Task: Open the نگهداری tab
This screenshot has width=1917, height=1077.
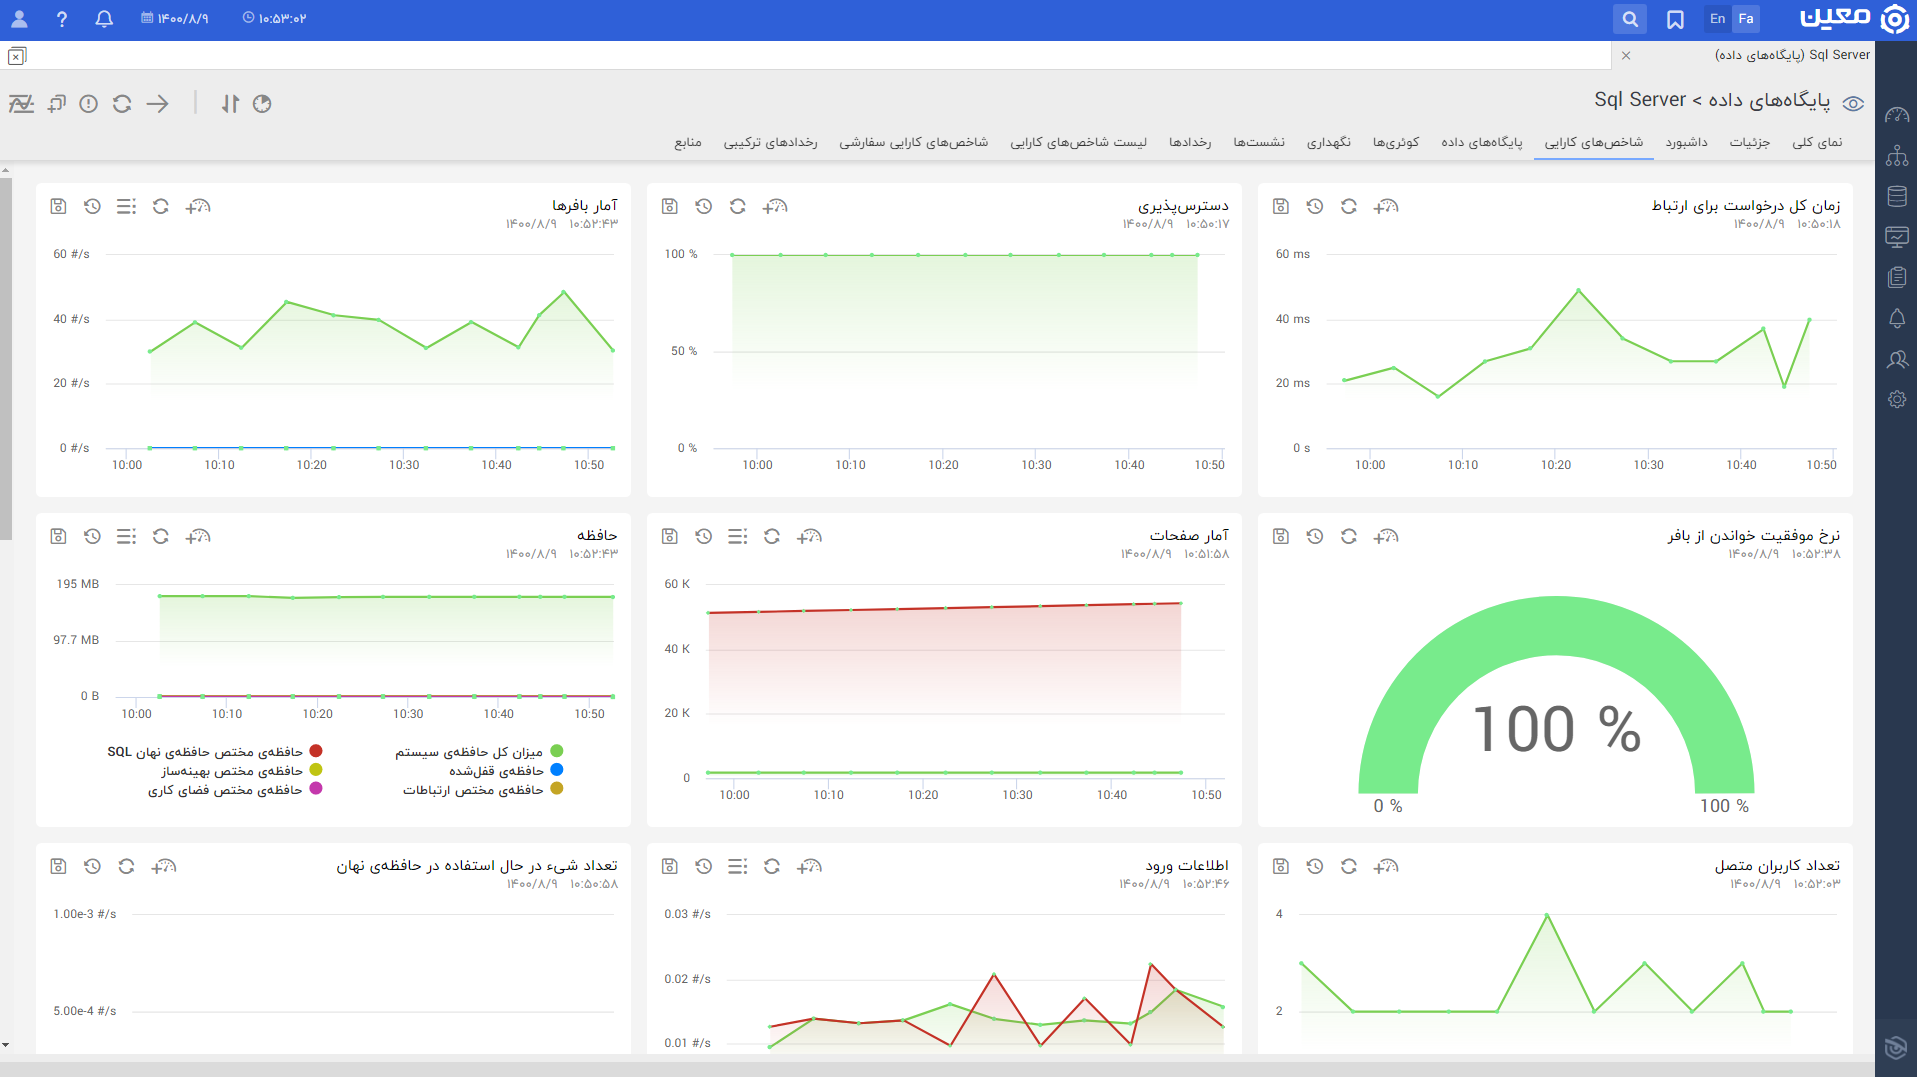Action: [1328, 142]
